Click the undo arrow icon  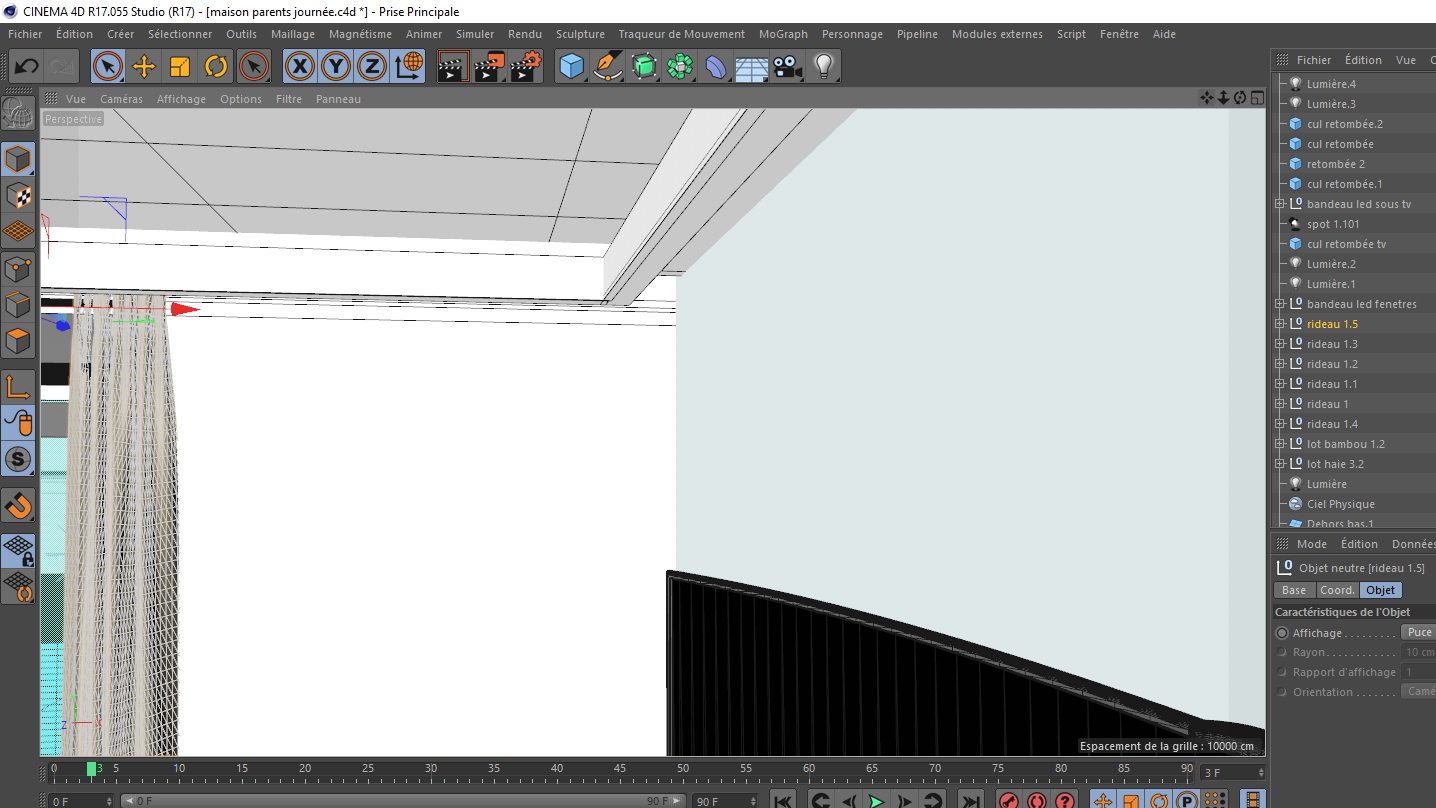[27, 67]
